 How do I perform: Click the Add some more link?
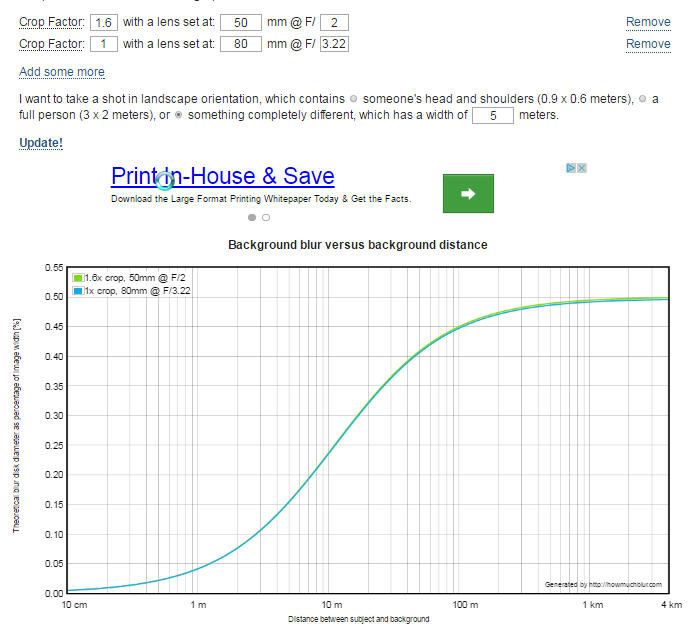pos(62,72)
